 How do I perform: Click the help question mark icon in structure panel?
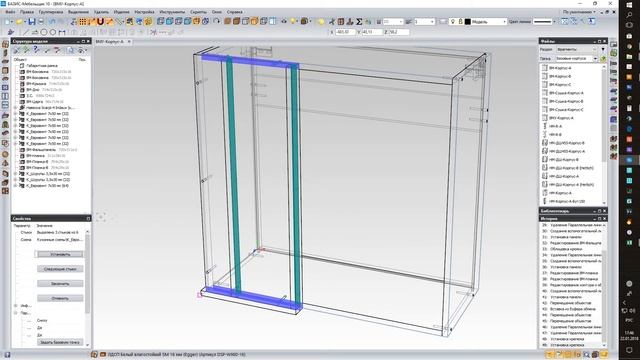[36, 50]
